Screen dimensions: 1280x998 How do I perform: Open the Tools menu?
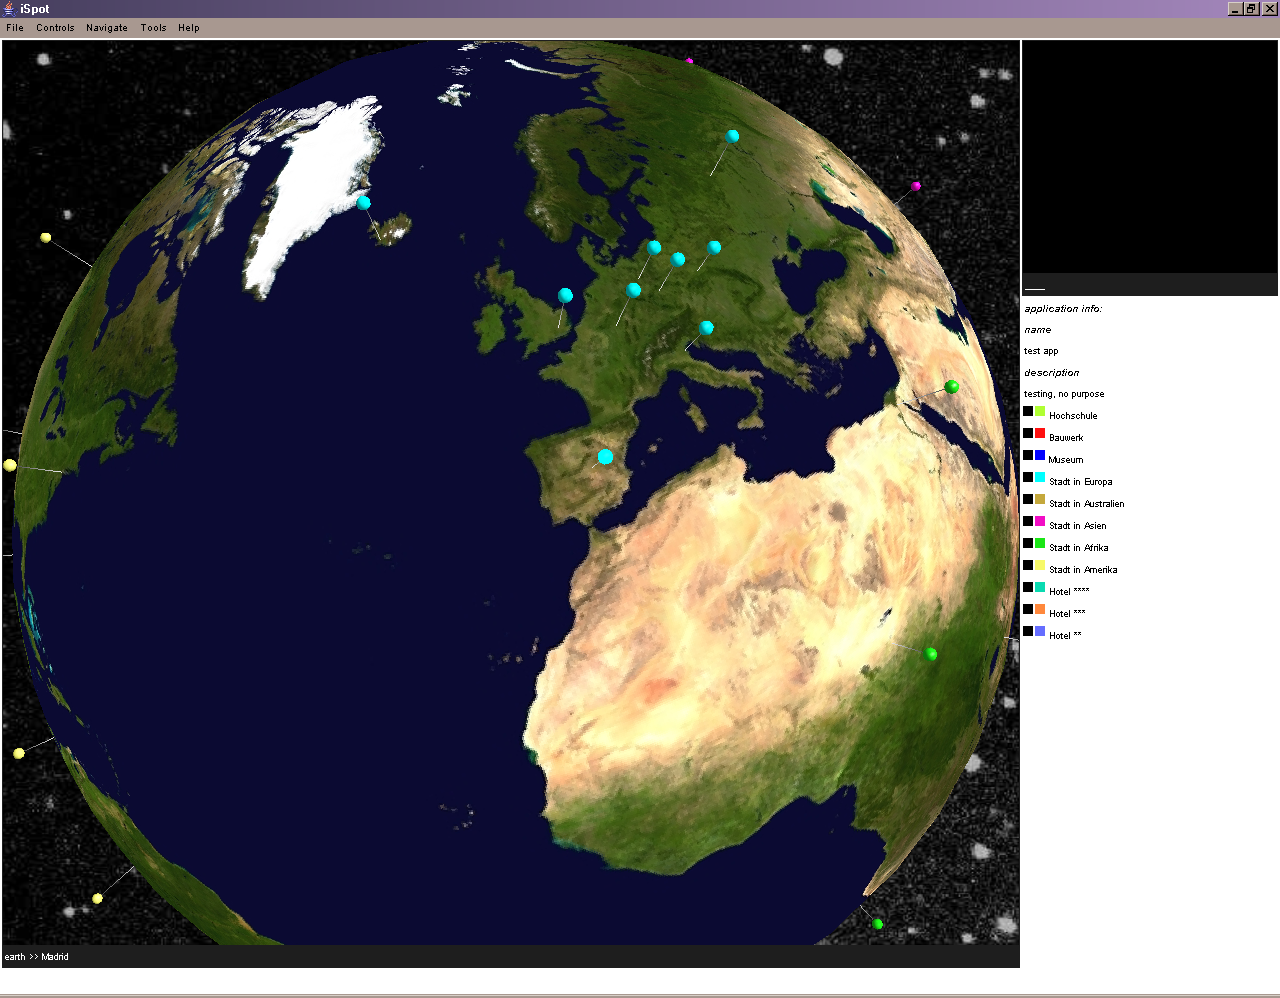(153, 28)
